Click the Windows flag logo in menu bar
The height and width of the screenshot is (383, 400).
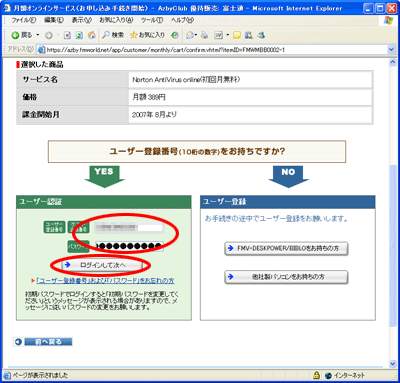click(x=388, y=20)
